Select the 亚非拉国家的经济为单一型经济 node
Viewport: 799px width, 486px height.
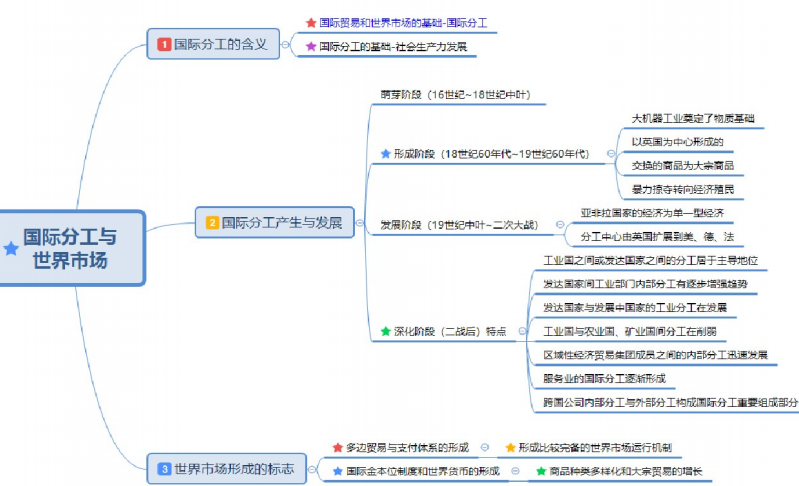click(x=652, y=213)
